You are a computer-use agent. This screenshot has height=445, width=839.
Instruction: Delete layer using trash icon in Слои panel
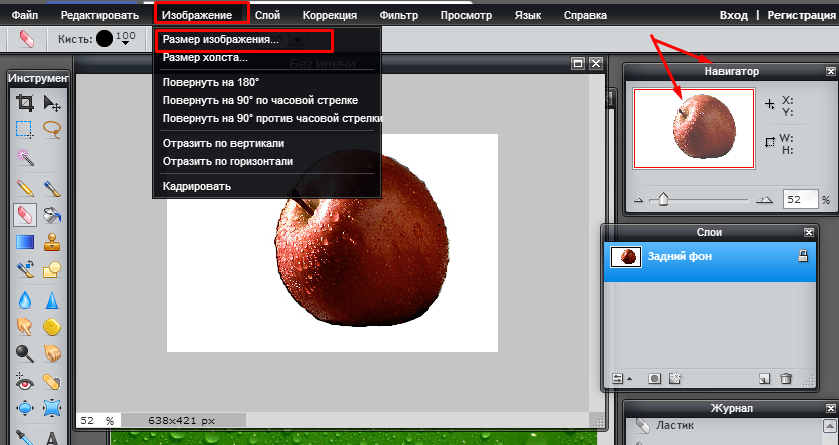(x=786, y=379)
